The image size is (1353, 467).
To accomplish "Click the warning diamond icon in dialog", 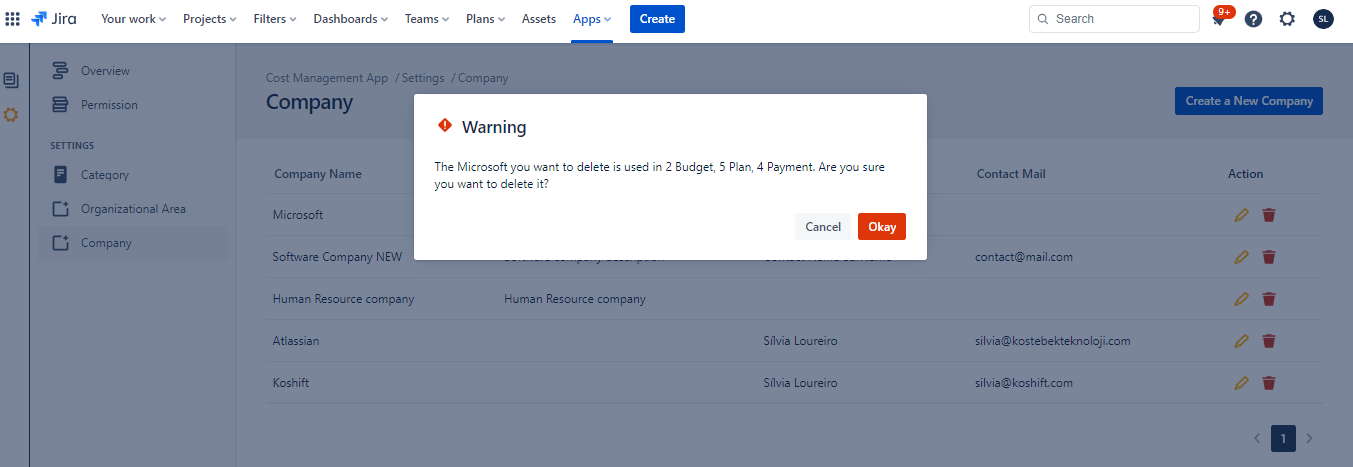I will click(445, 126).
